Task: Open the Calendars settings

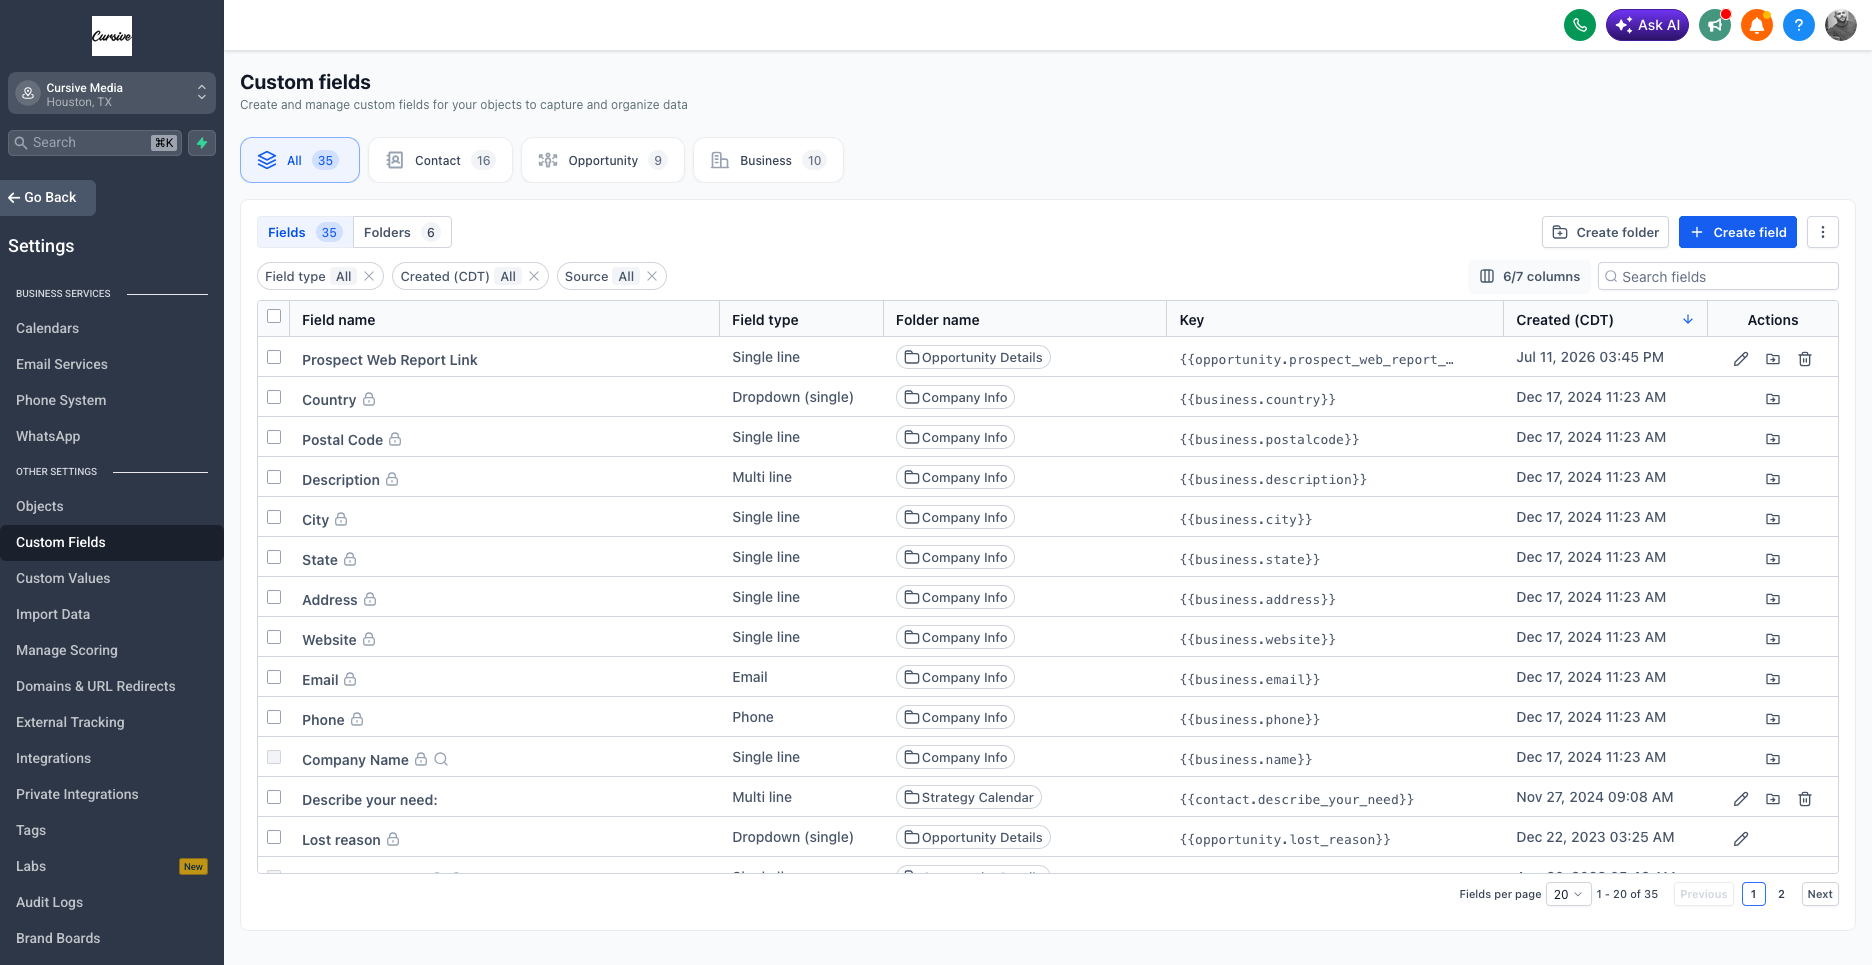Action: 47,328
